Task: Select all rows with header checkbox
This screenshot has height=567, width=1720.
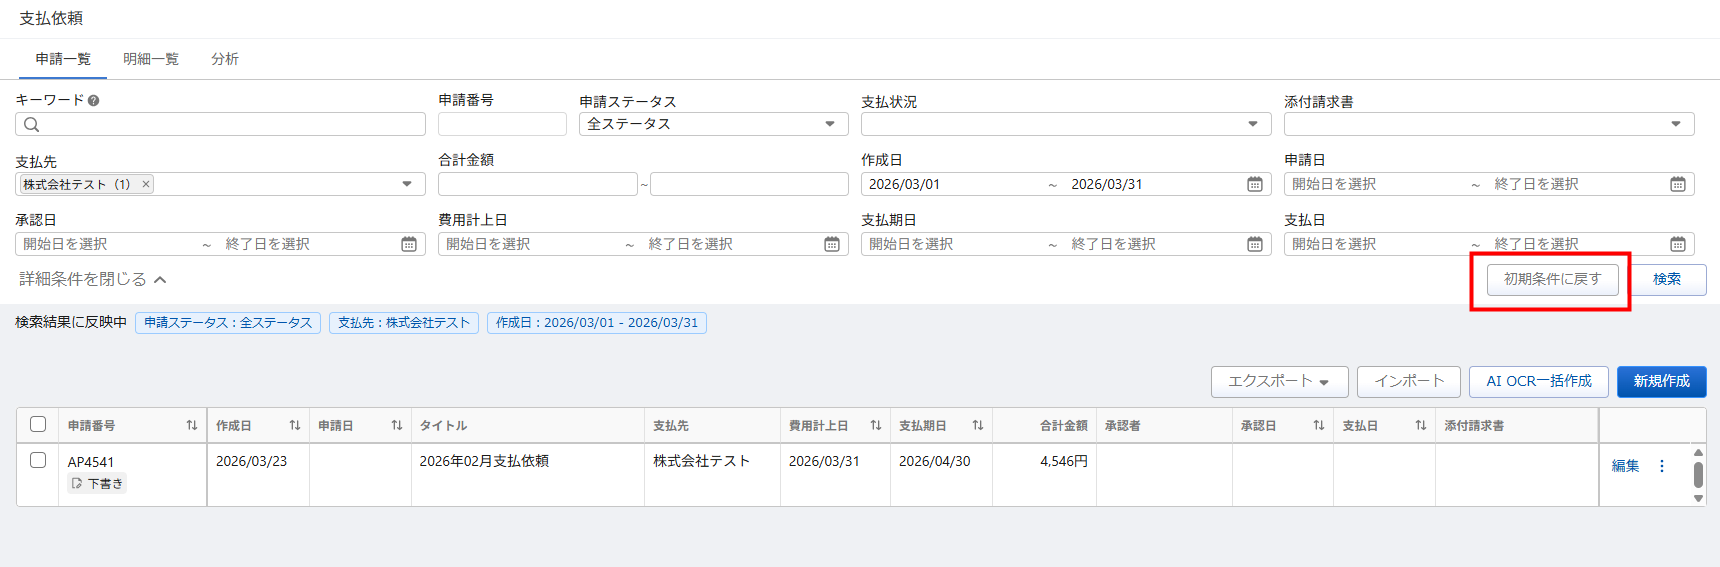Action: 38,424
